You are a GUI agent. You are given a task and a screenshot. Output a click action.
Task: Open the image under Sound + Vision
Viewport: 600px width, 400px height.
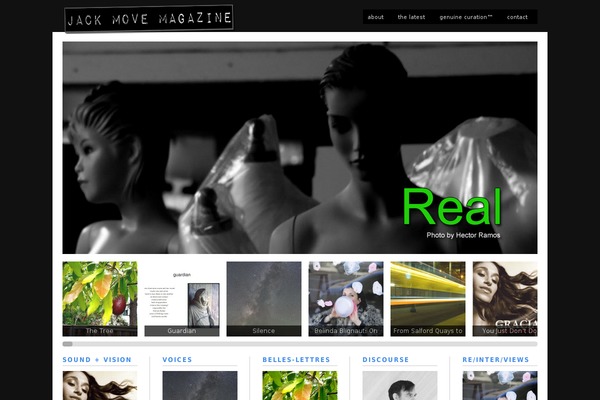[100, 385]
